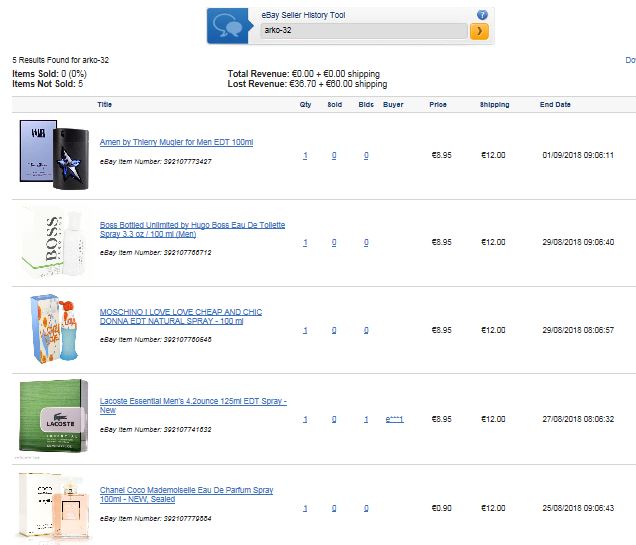Click the Bids value in Boss Bottled row
Viewport: 636px width, 545px height.
(366, 242)
